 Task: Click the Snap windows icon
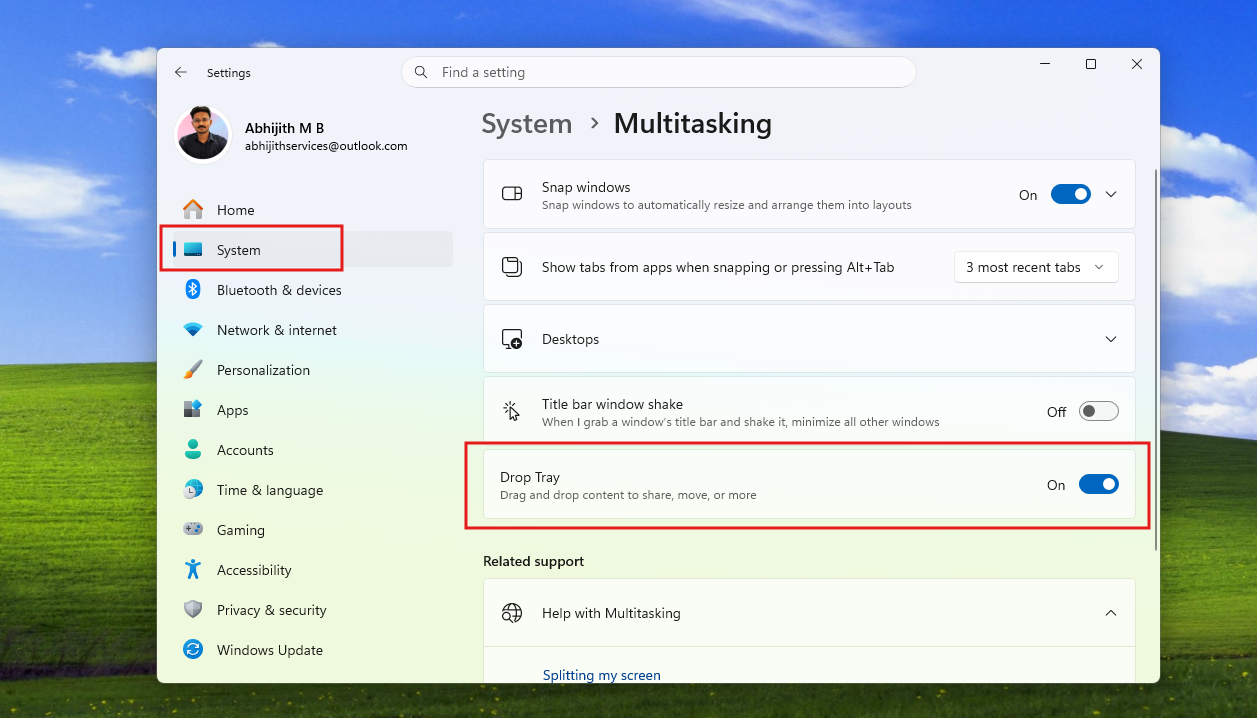click(x=511, y=194)
